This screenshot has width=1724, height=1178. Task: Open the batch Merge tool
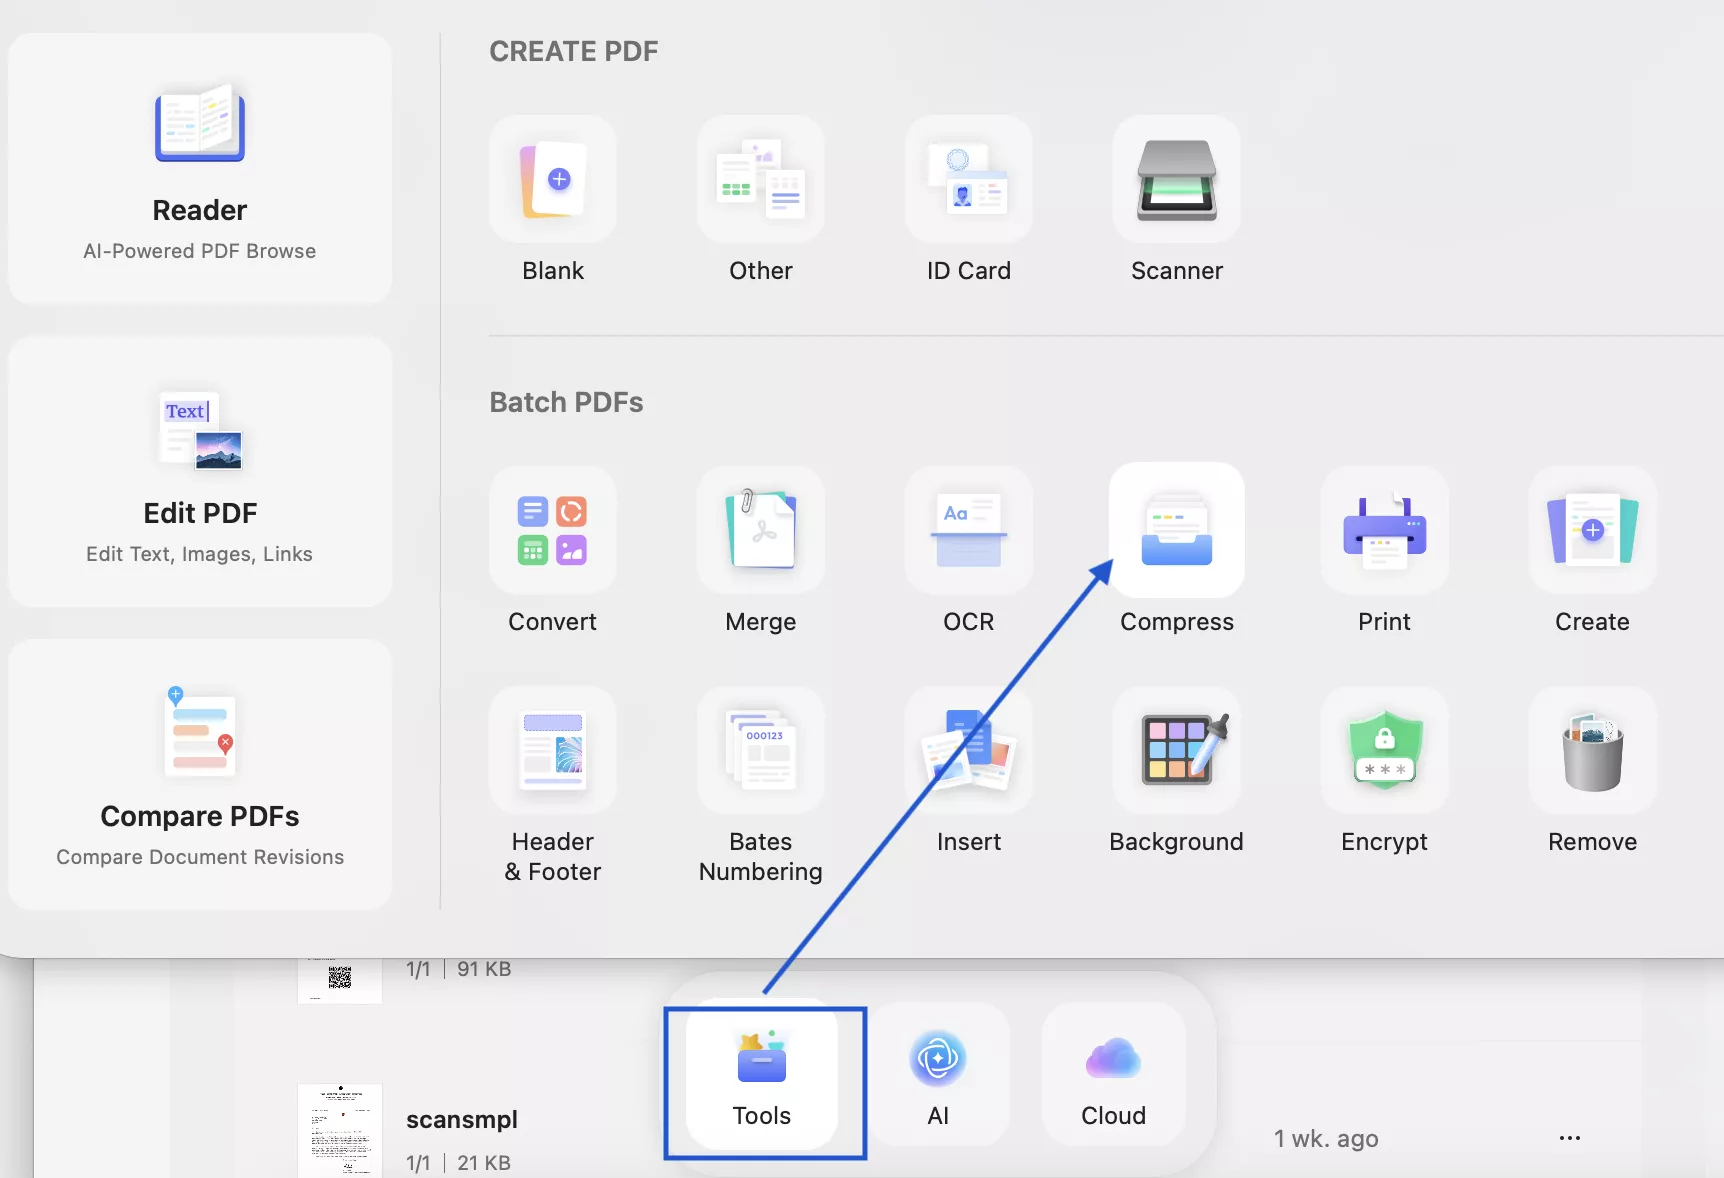(761, 530)
